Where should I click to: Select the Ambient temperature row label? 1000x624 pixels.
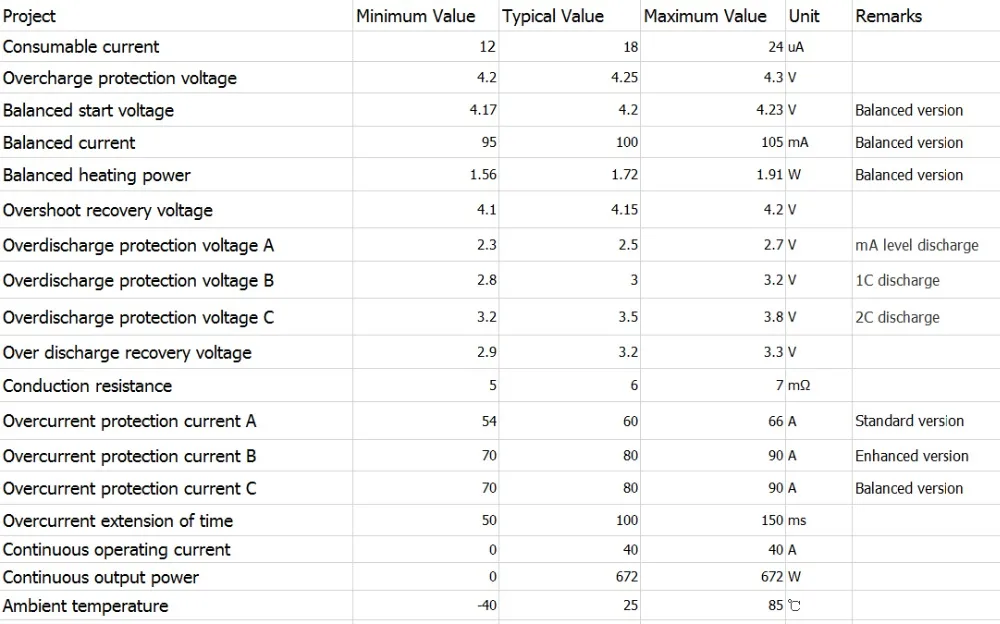coord(85,606)
